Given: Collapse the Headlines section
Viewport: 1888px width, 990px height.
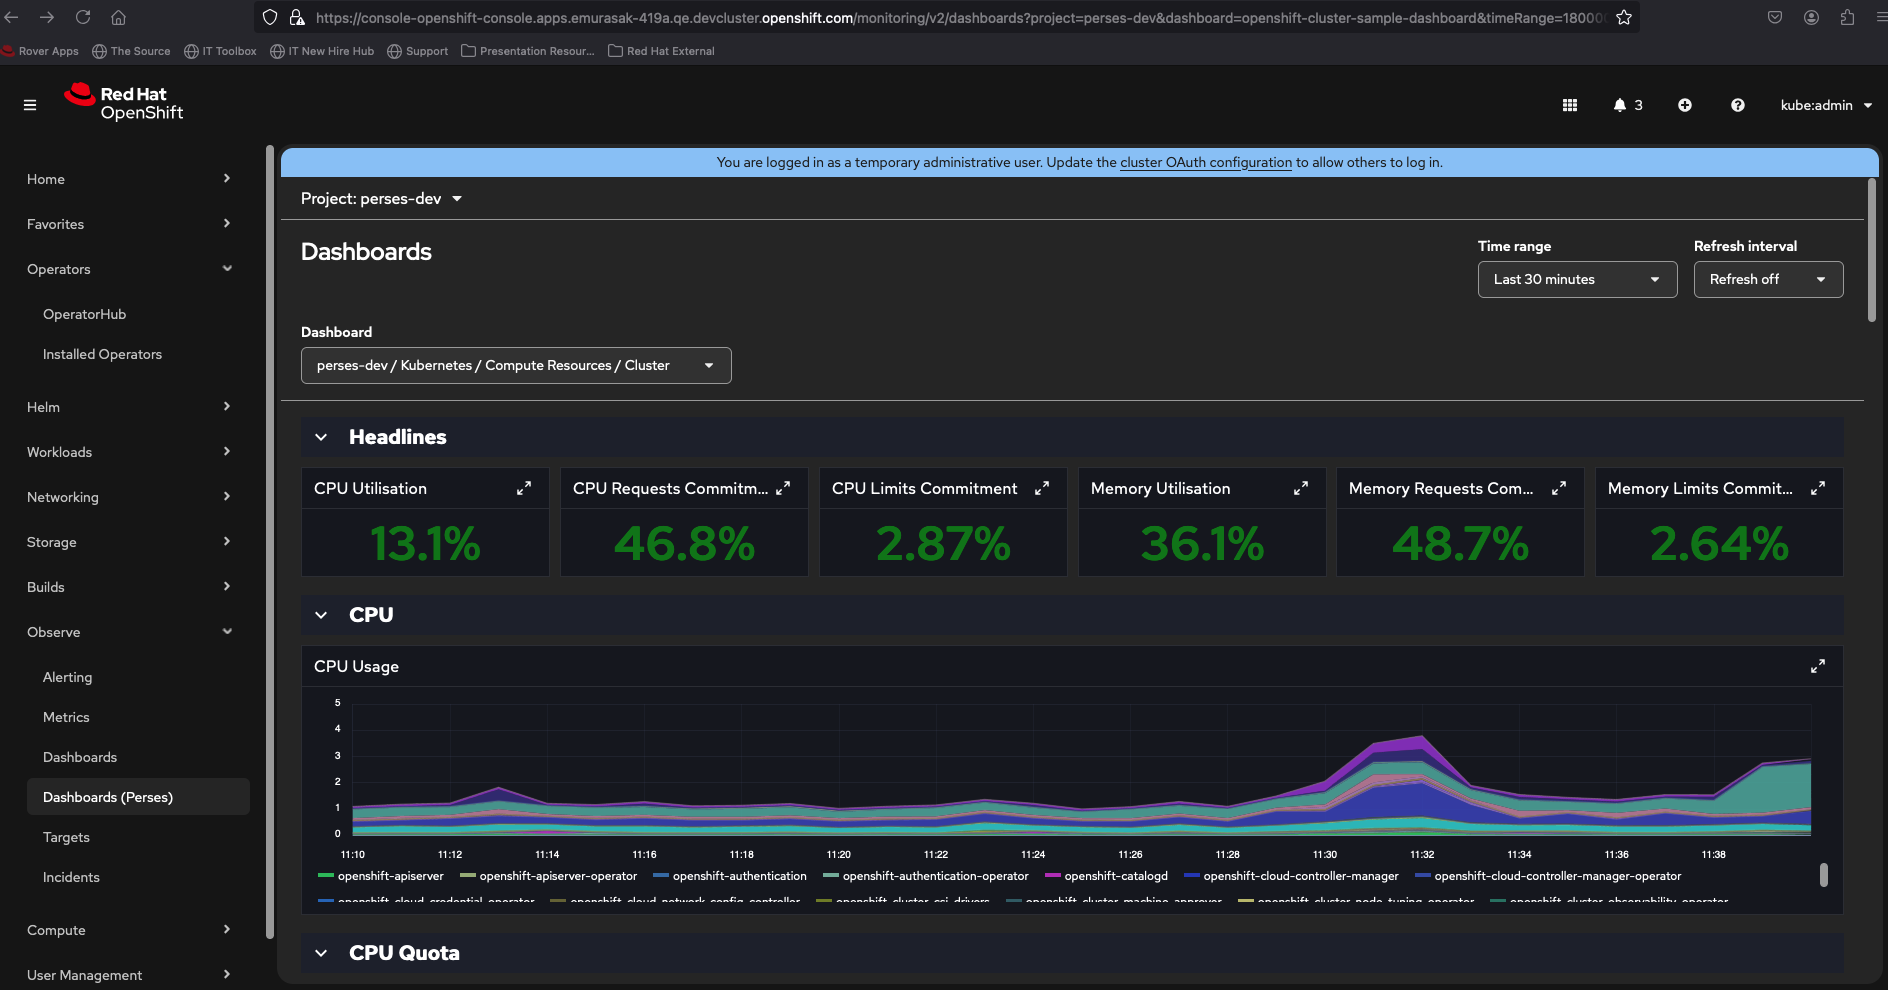Looking at the screenshot, I should click(321, 437).
